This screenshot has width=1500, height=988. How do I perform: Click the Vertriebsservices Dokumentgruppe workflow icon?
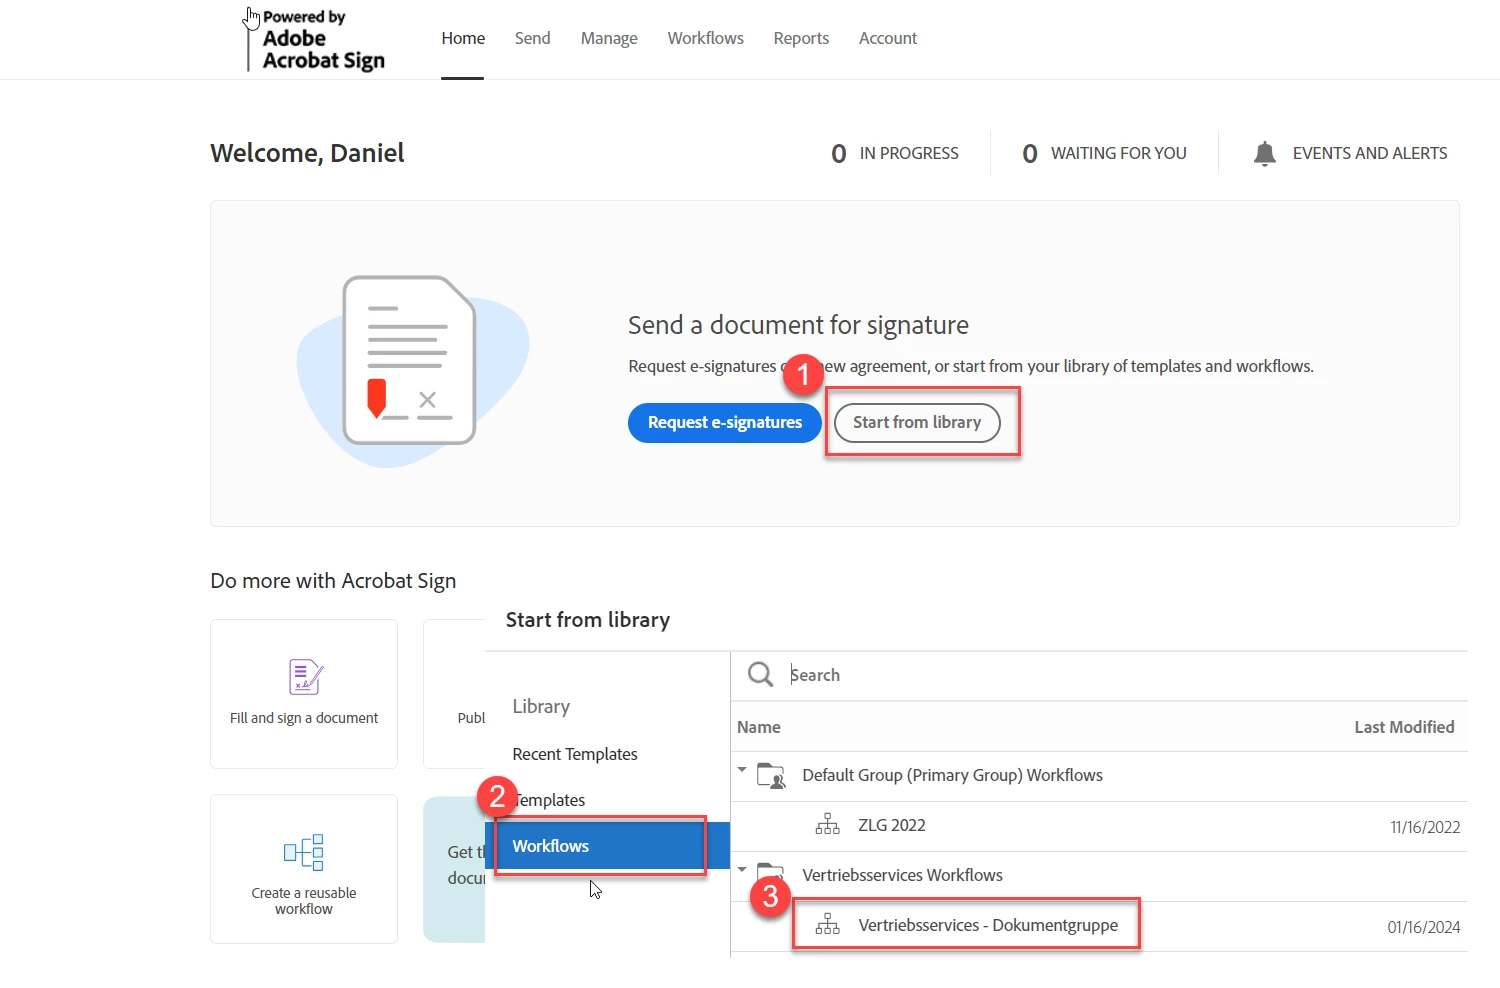pos(828,925)
